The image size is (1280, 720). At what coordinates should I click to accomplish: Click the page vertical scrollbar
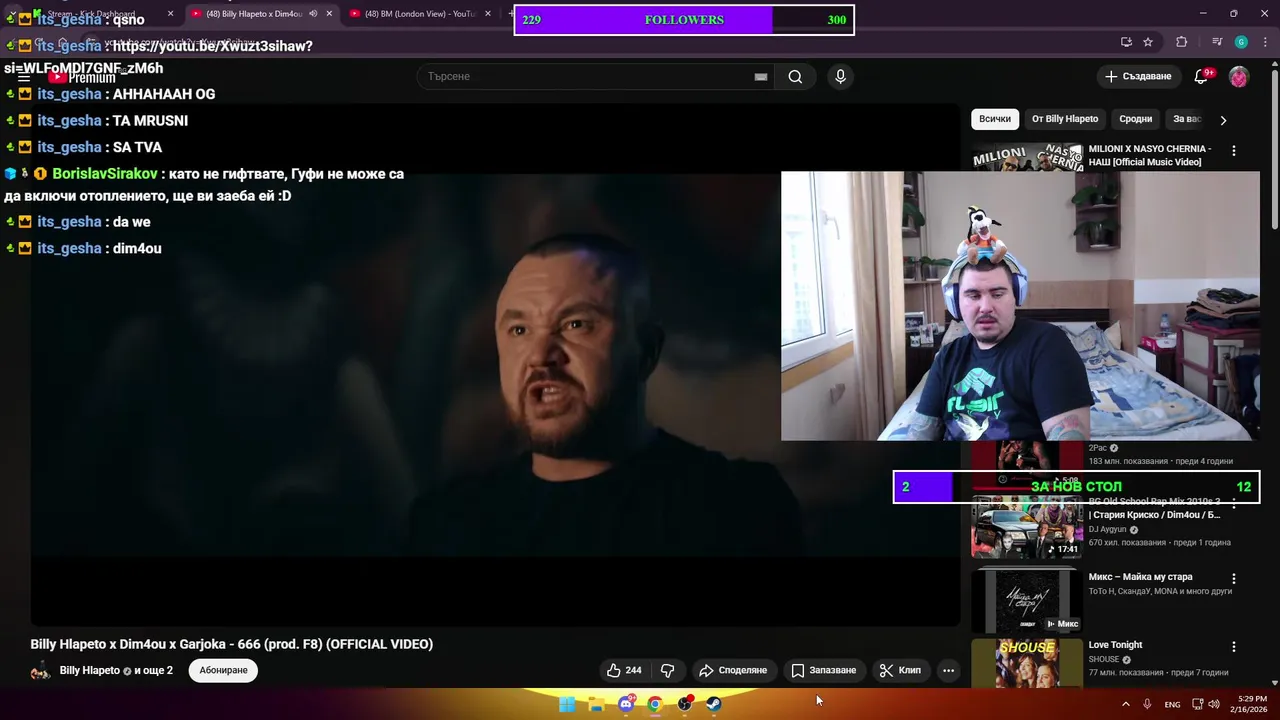1274,150
